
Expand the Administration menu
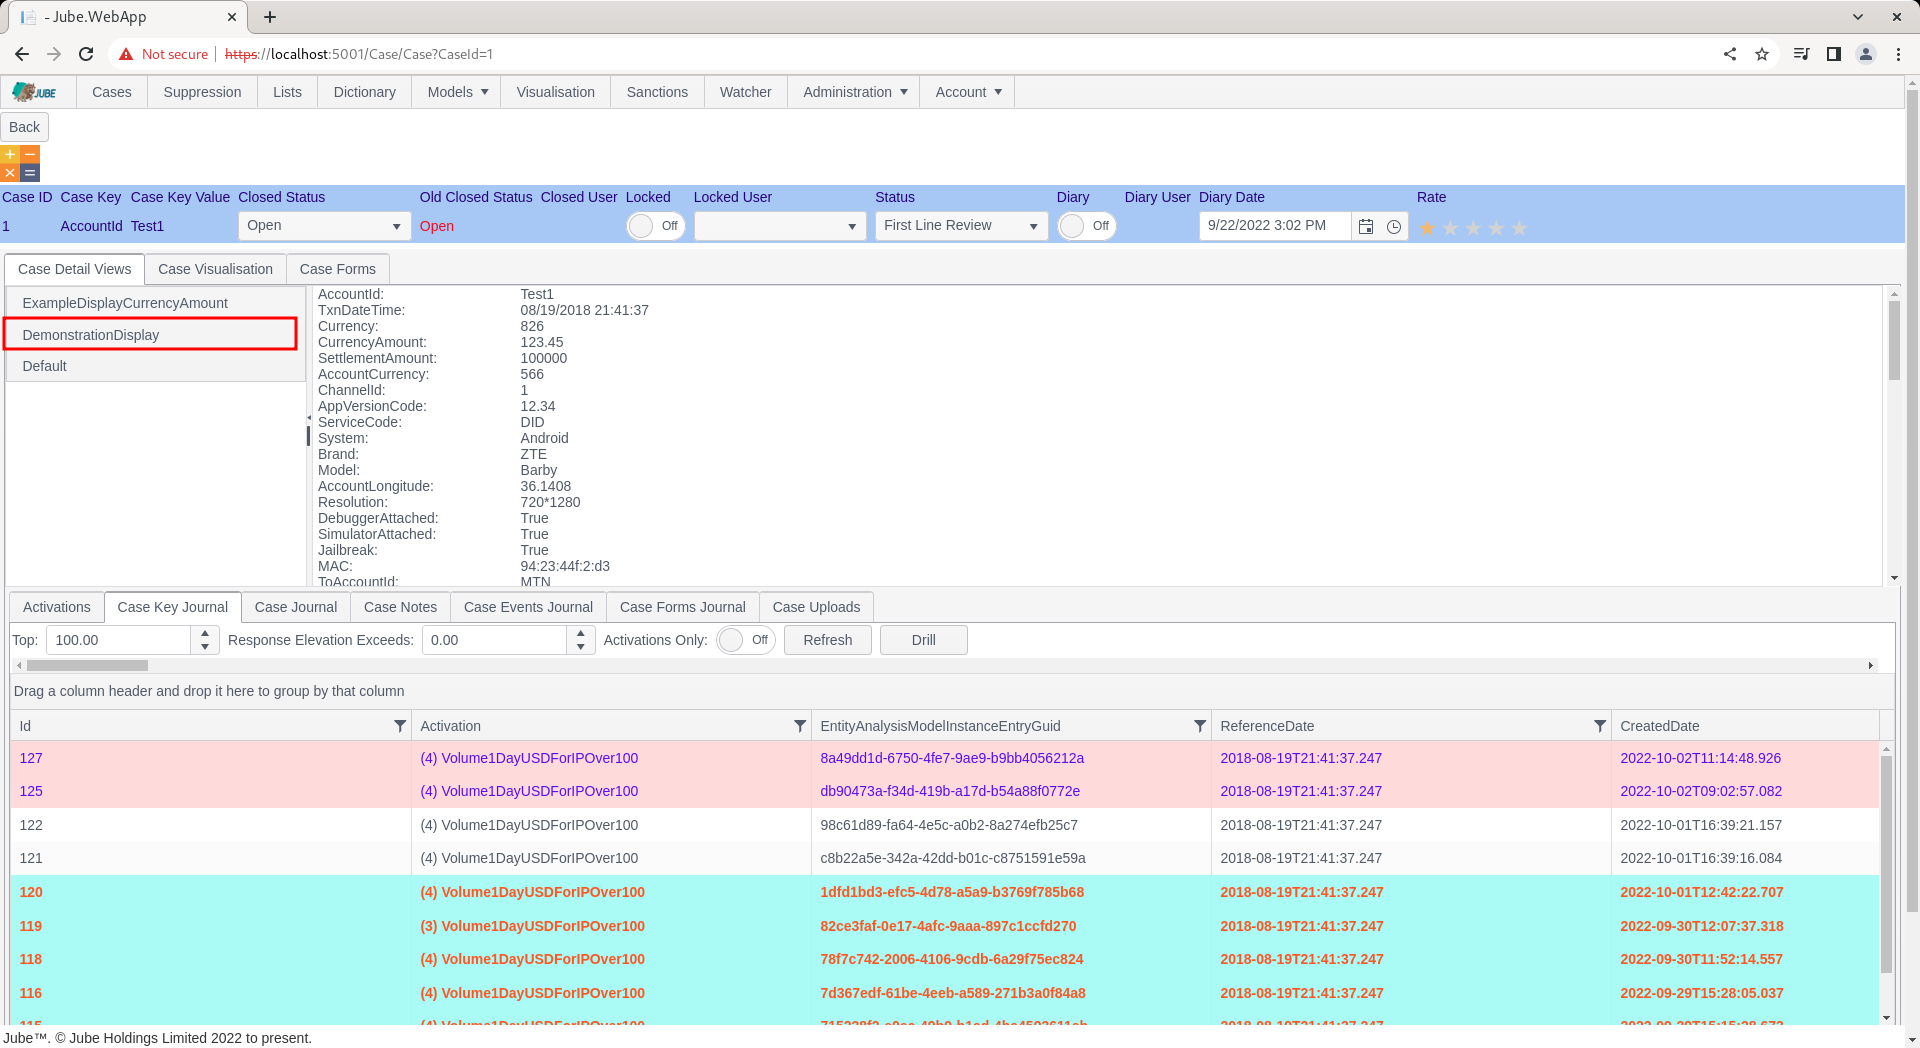click(854, 92)
